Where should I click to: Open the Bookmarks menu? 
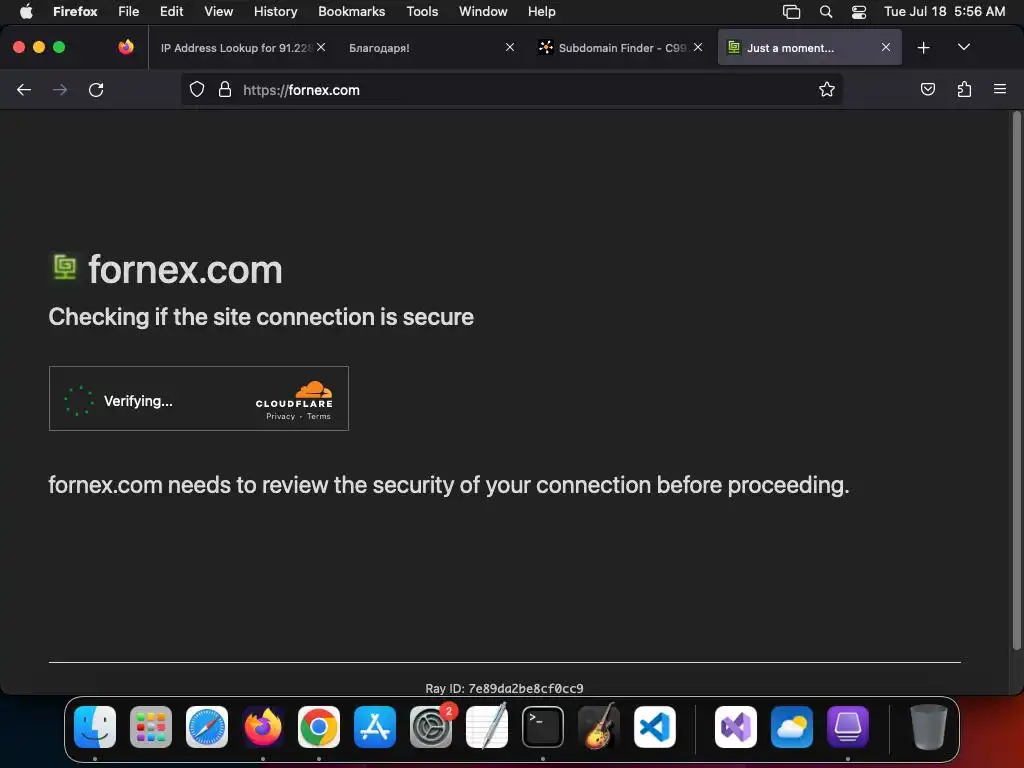pyautogui.click(x=351, y=12)
